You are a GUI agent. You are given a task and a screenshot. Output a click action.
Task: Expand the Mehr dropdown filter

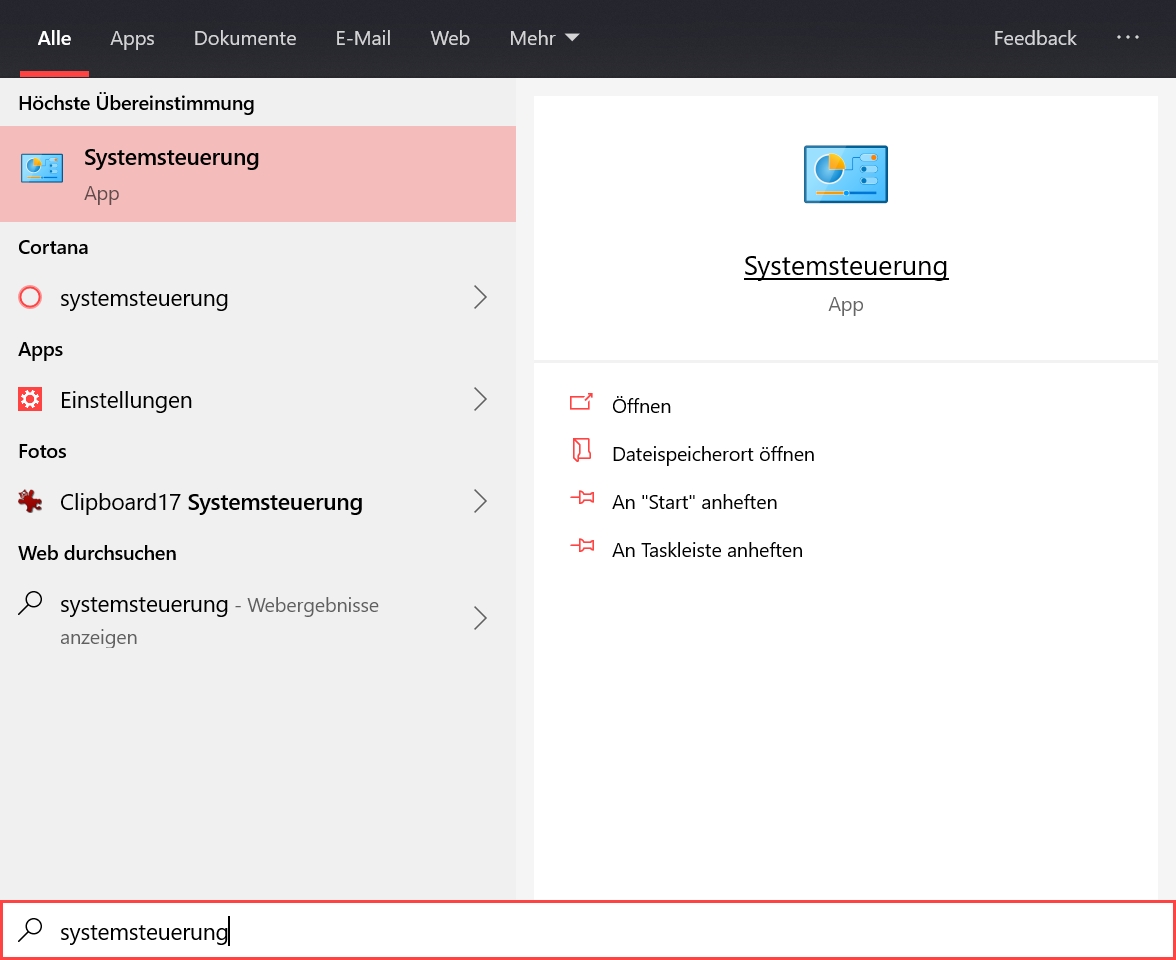(544, 38)
